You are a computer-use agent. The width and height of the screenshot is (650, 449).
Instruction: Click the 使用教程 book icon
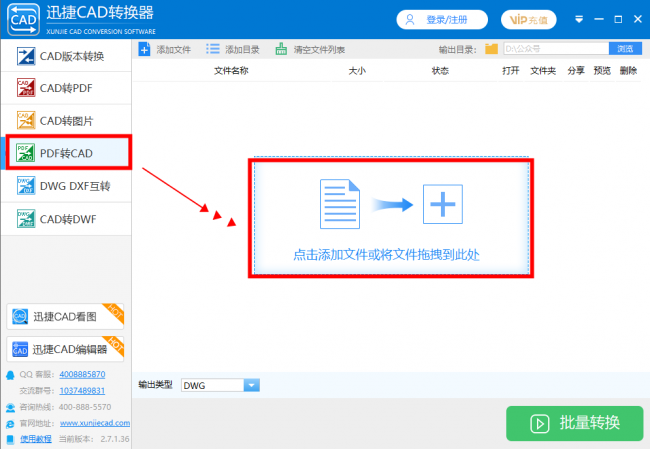pos(10,439)
